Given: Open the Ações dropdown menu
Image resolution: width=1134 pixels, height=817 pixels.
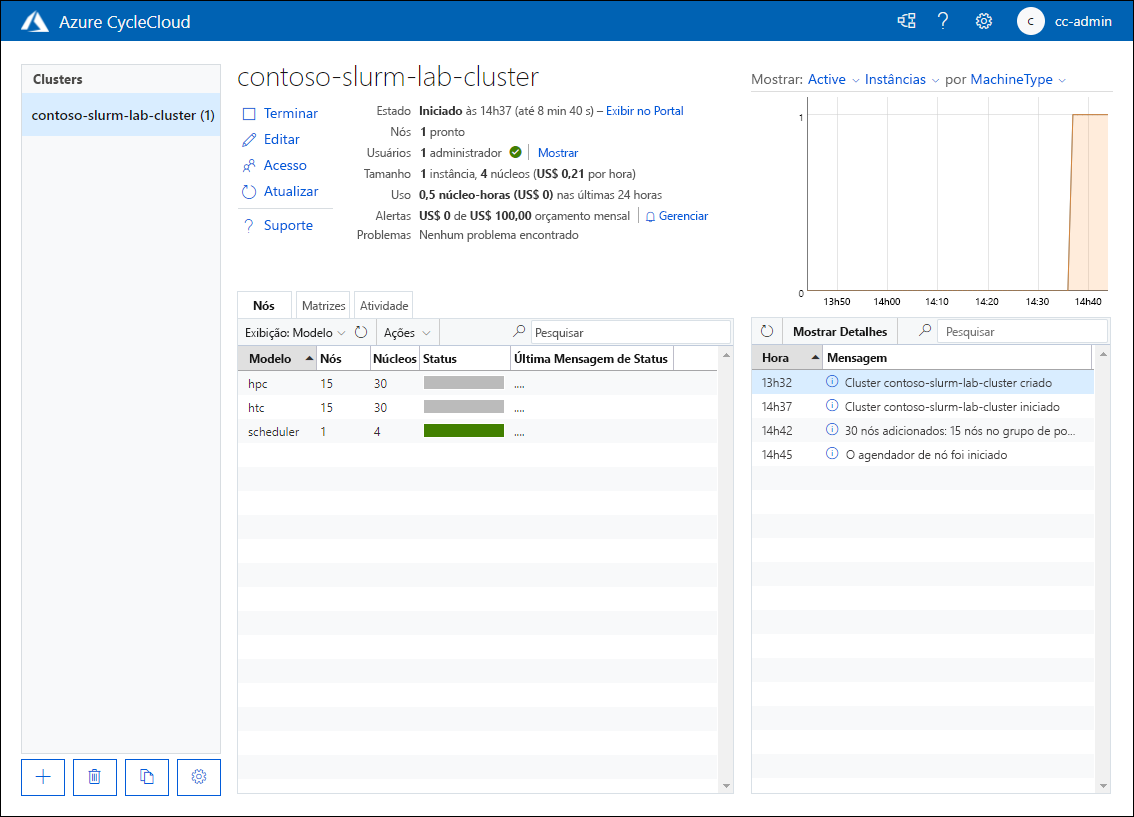Looking at the screenshot, I should (x=406, y=331).
